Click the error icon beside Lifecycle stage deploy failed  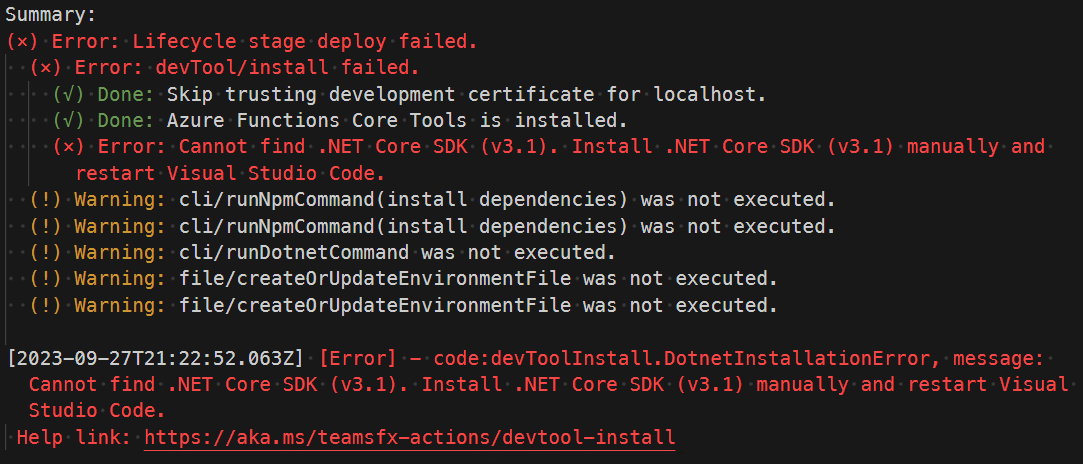[x=22, y=42]
